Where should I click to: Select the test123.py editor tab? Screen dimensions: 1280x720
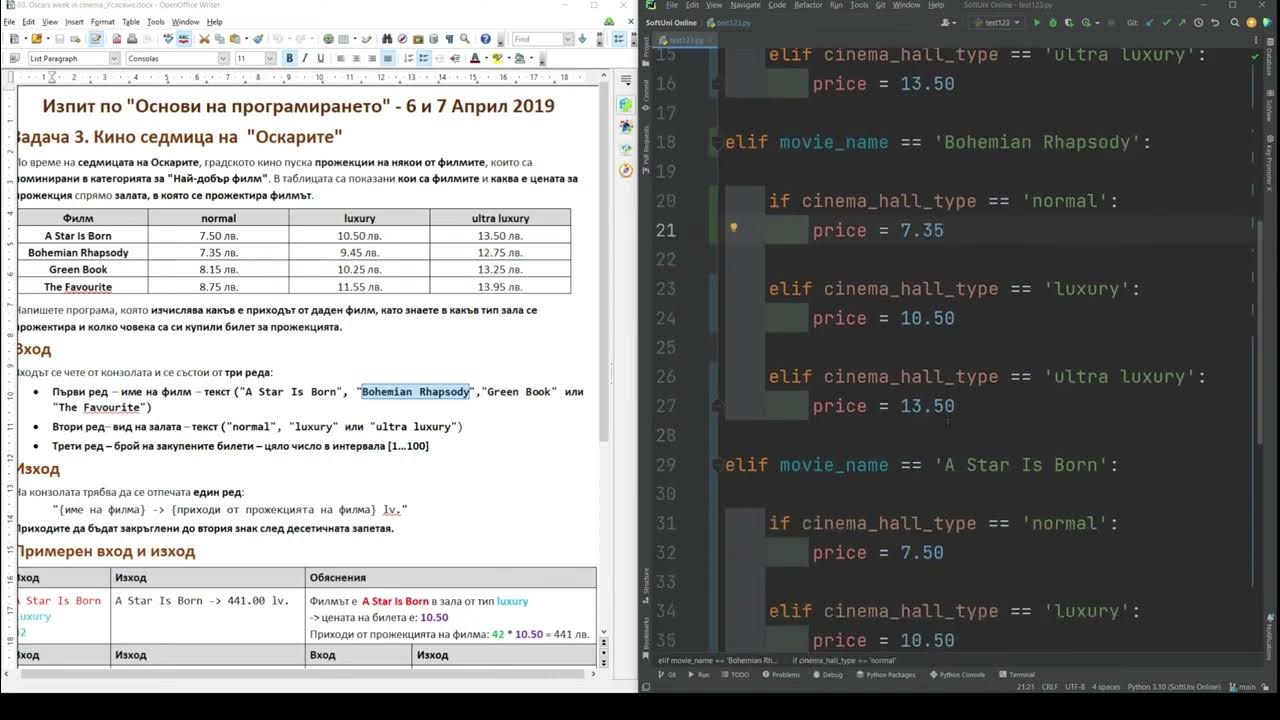pyautogui.click(x=686, y=40)
